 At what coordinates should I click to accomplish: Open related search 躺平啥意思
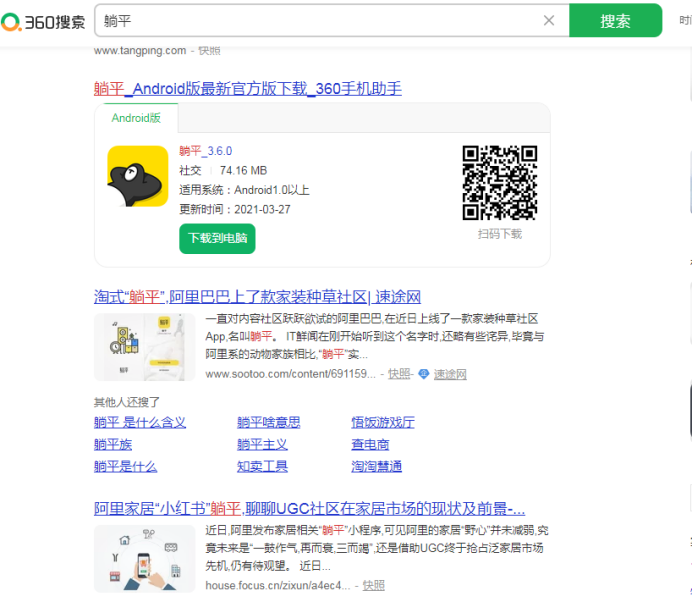coord(269,422)
